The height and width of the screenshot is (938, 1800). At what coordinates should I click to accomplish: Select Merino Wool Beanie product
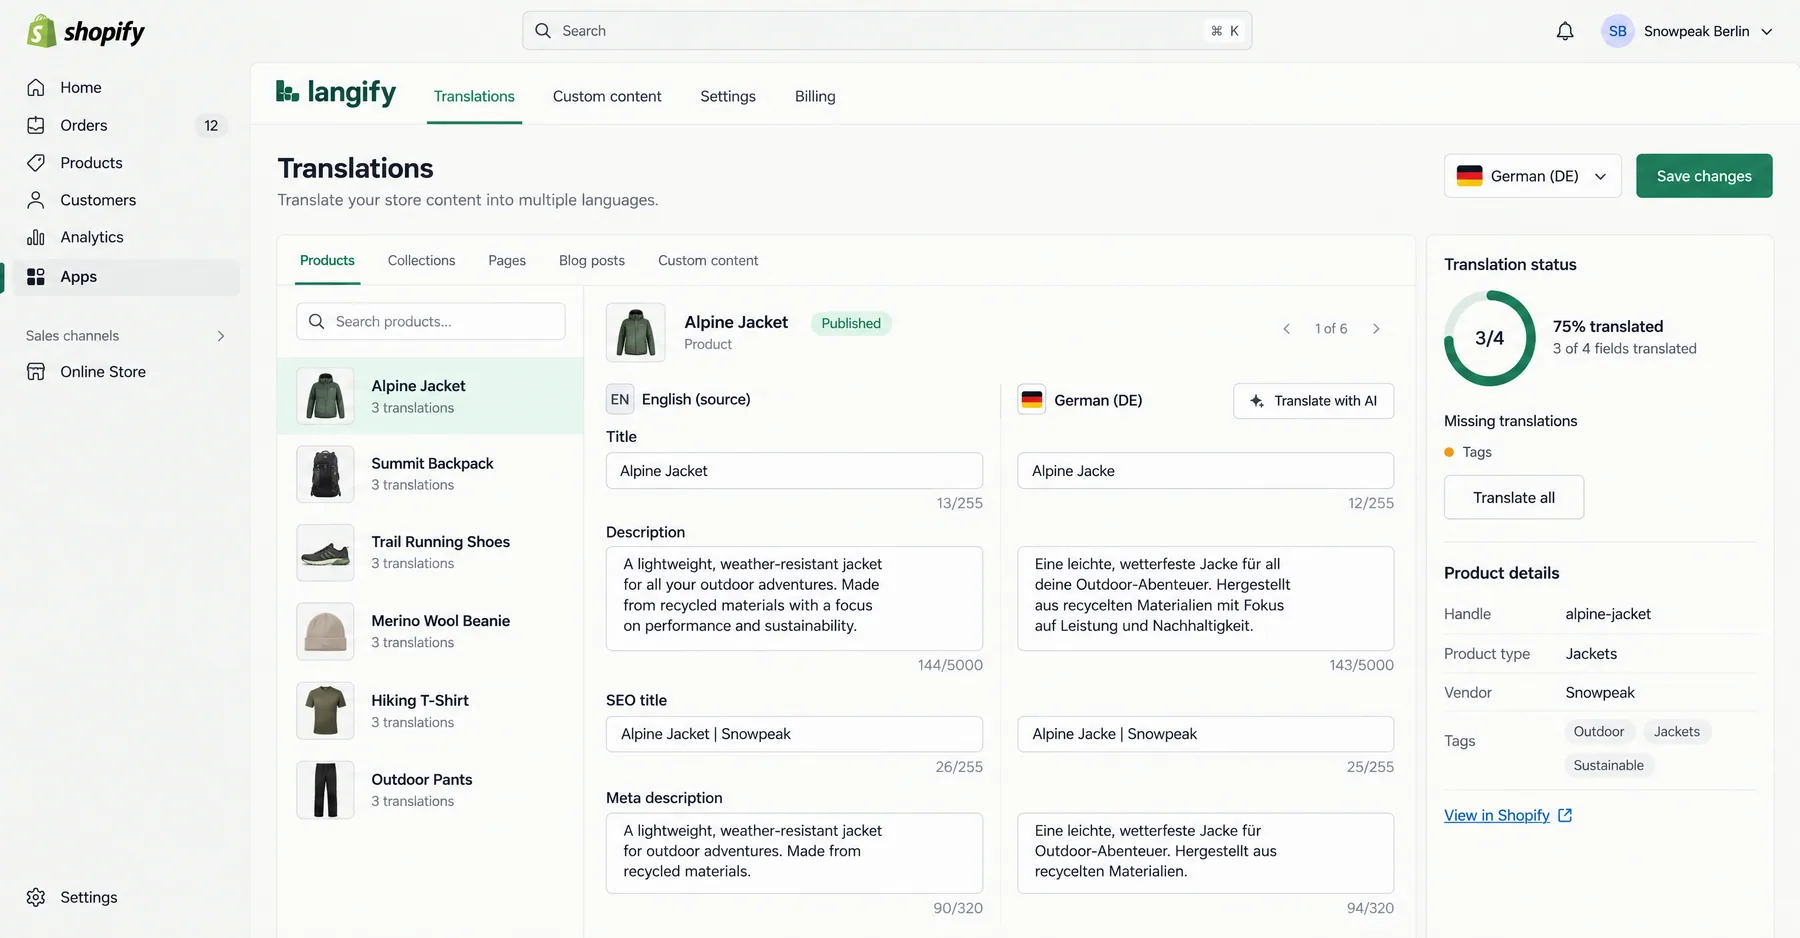(430, 631)
